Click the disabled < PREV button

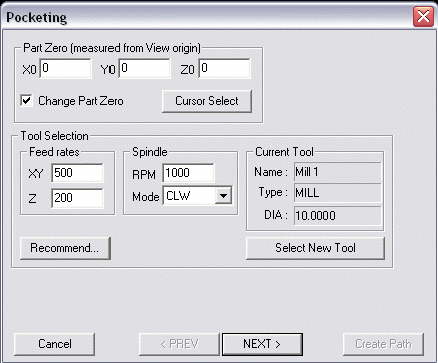[179, 344]
